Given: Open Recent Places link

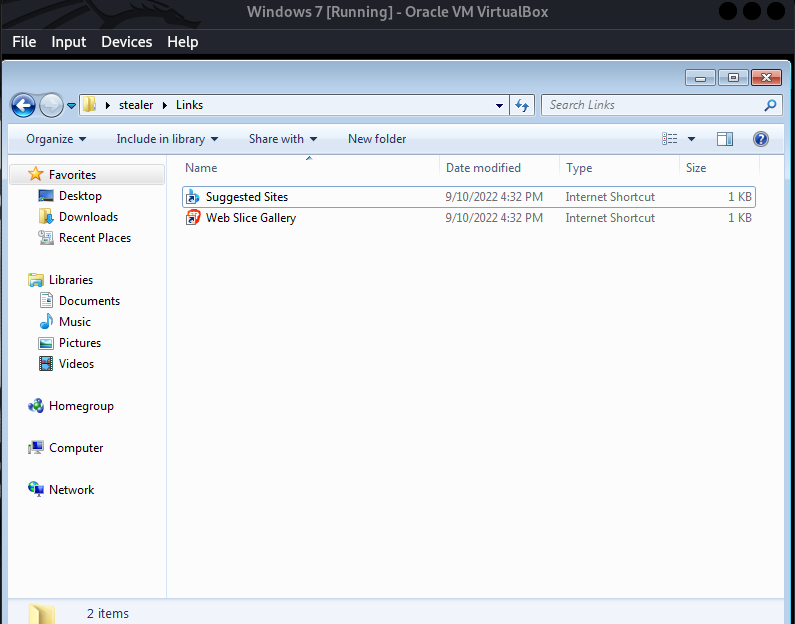Looking at the screenshot, I should (x=95, y=238).
